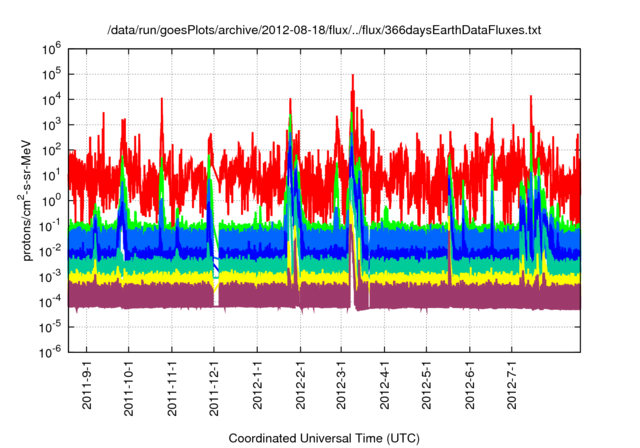Viewport: 640px width, 448px height.
Task: Select the 2012-3-1 date tick label
Action: (x=342, y=385)
